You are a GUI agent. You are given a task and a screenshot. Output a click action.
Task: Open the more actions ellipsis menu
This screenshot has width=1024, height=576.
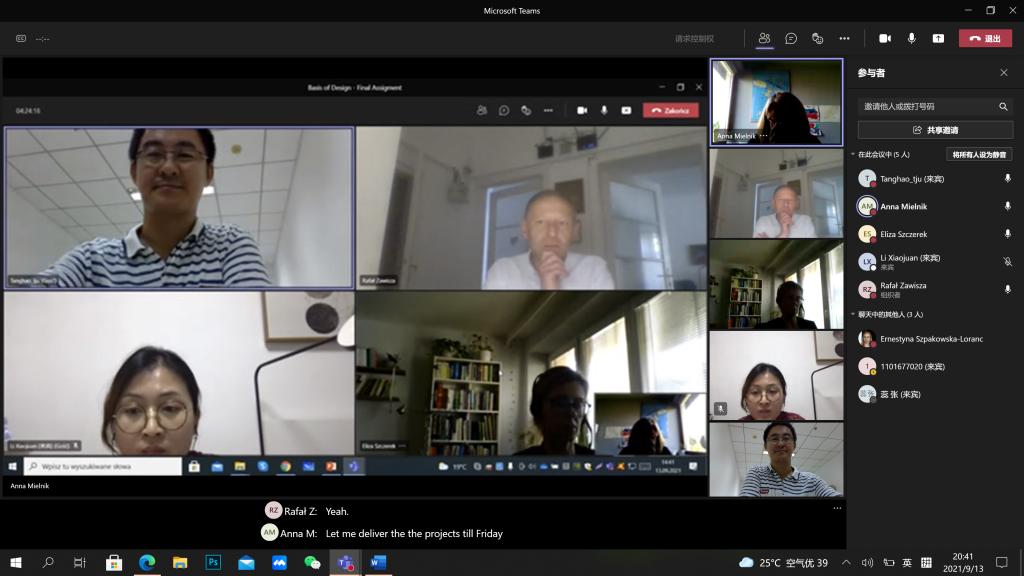(844, 38)
